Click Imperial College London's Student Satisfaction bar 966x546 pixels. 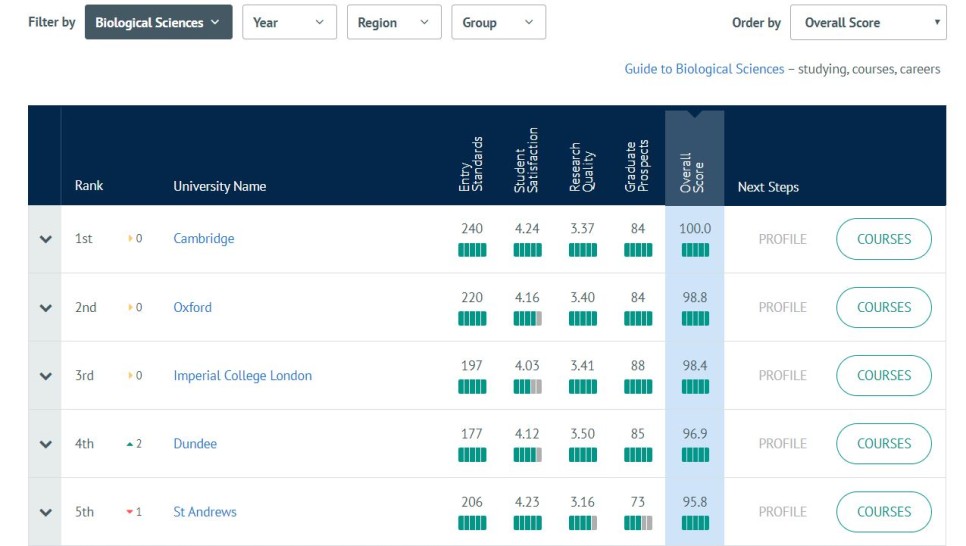tap(527, 386)
